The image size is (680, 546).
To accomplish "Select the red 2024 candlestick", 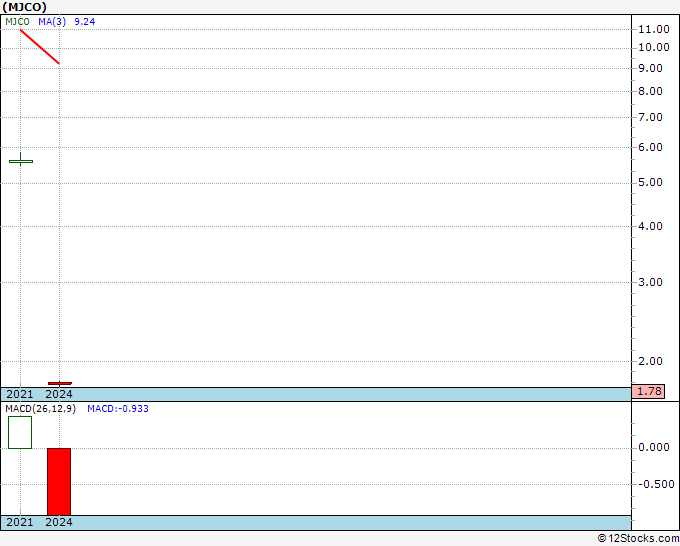I will tap(59, 383).
